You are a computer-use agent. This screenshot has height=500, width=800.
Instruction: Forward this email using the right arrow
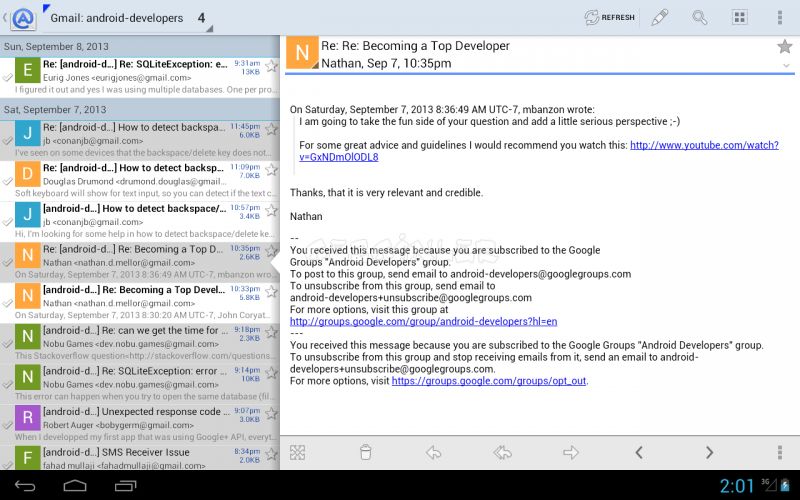click(571, 453)
